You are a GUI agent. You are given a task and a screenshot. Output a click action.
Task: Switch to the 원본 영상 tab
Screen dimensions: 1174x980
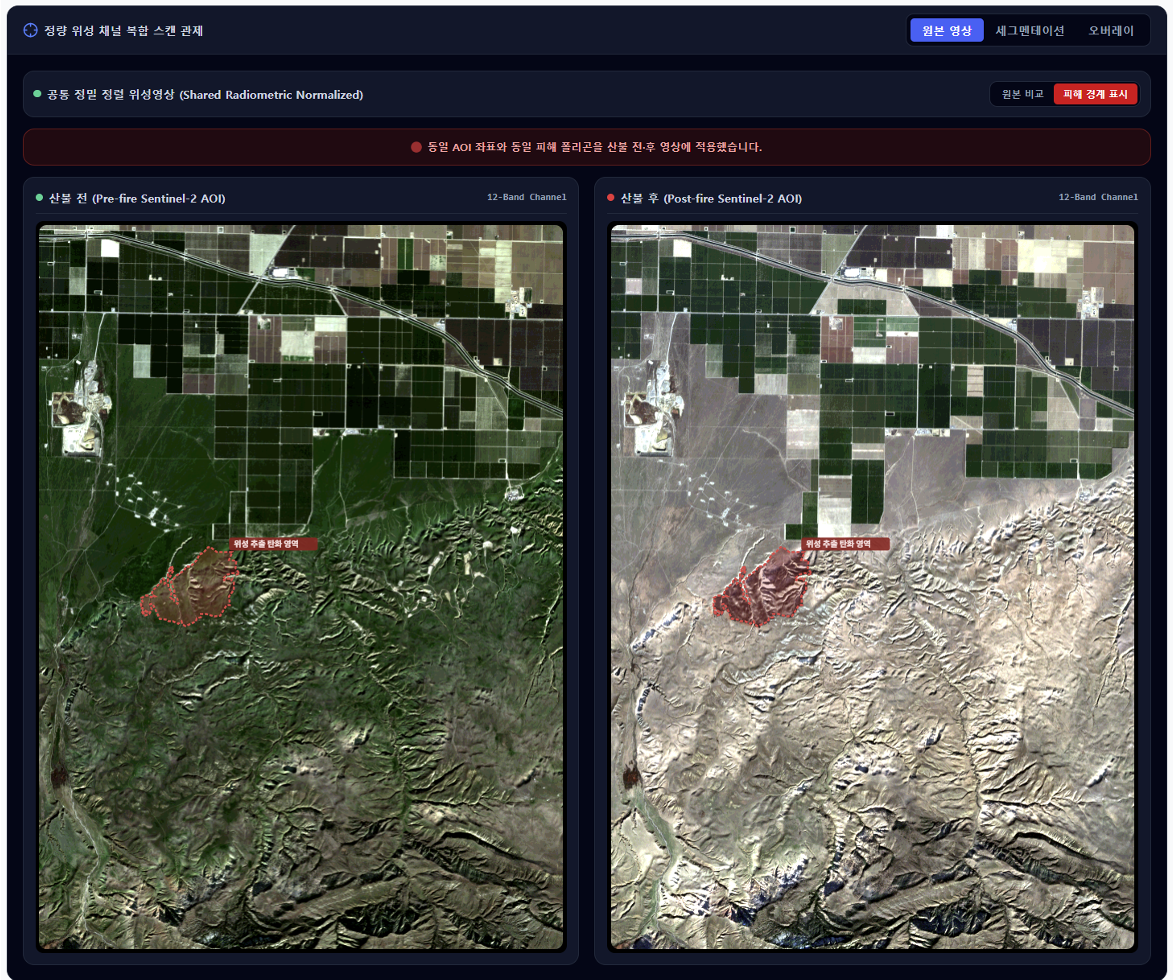pyautogui.click(x=946, y=31)
